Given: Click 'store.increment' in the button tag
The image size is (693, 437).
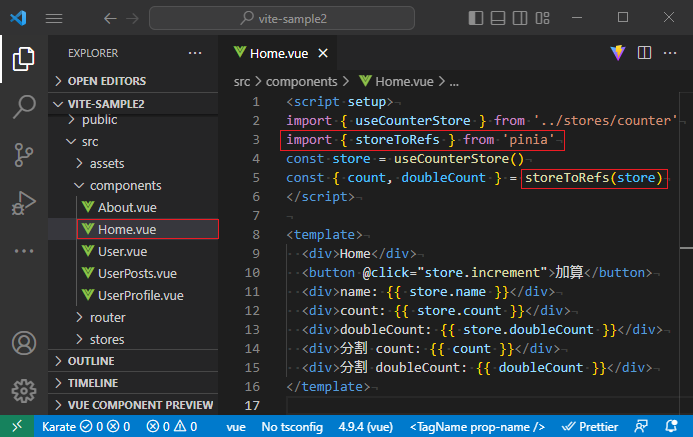Looking at the screenshot, I should (482, 273).
